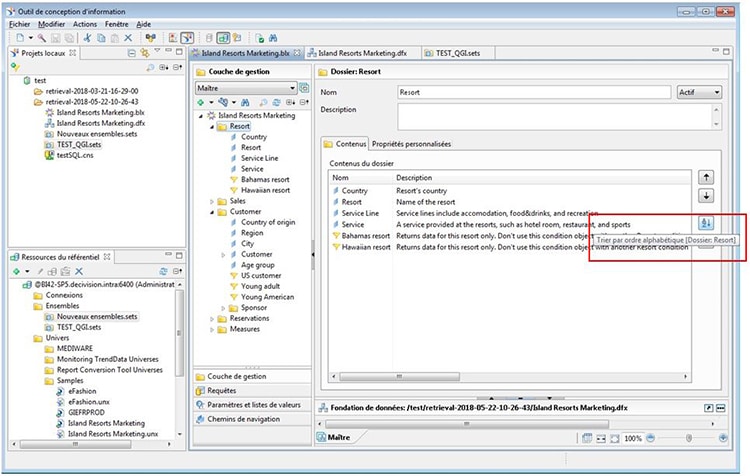
Task: Open the Actions menu
Action: click(x=85, y=24)
